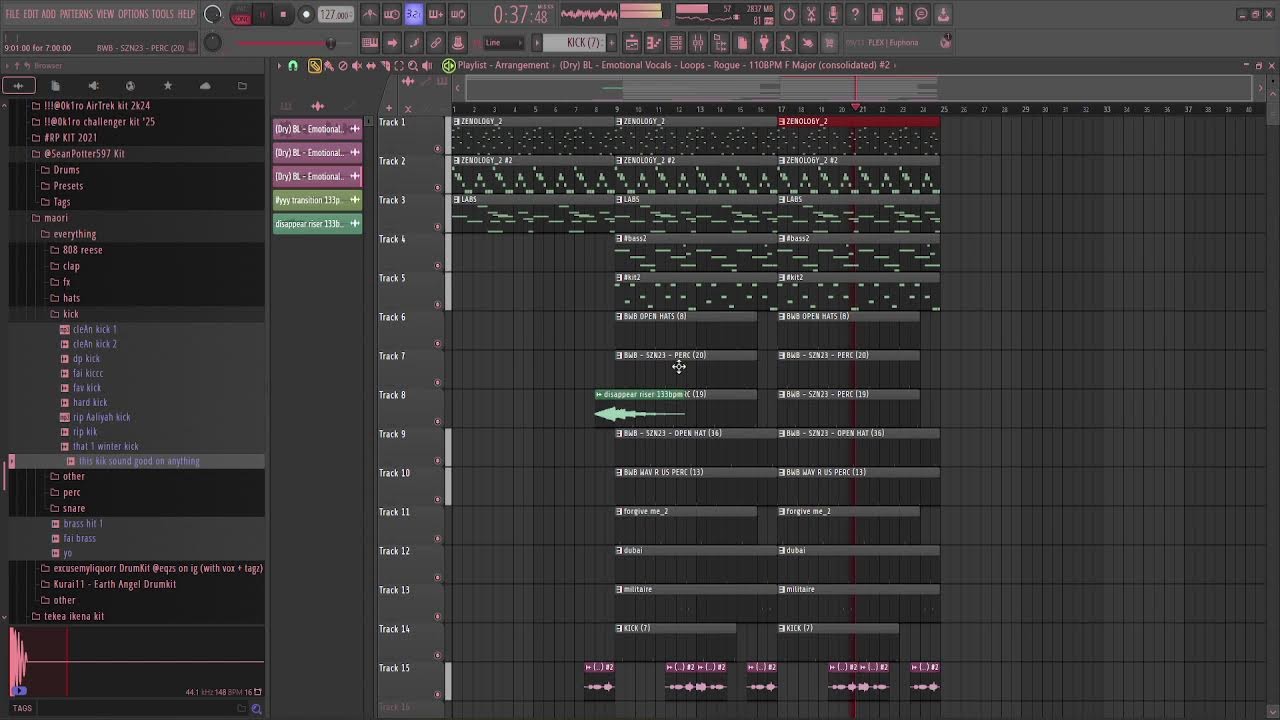
Task: Select the Paint brush tool in playlist
Action: pyautogui.click(x=329, y=66)
